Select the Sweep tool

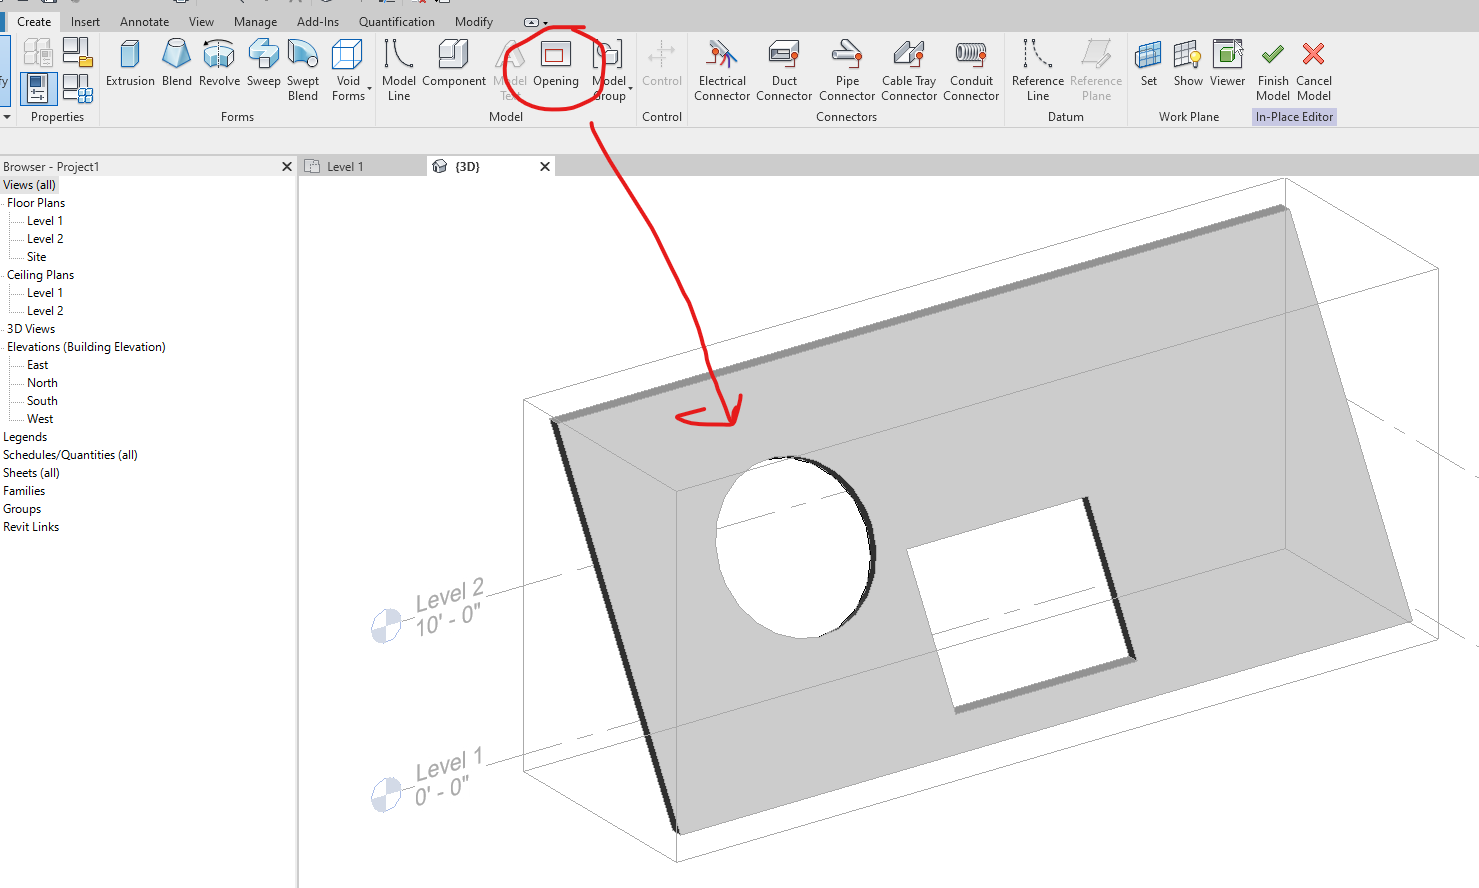pyautogui.click(x=262, y=65)
